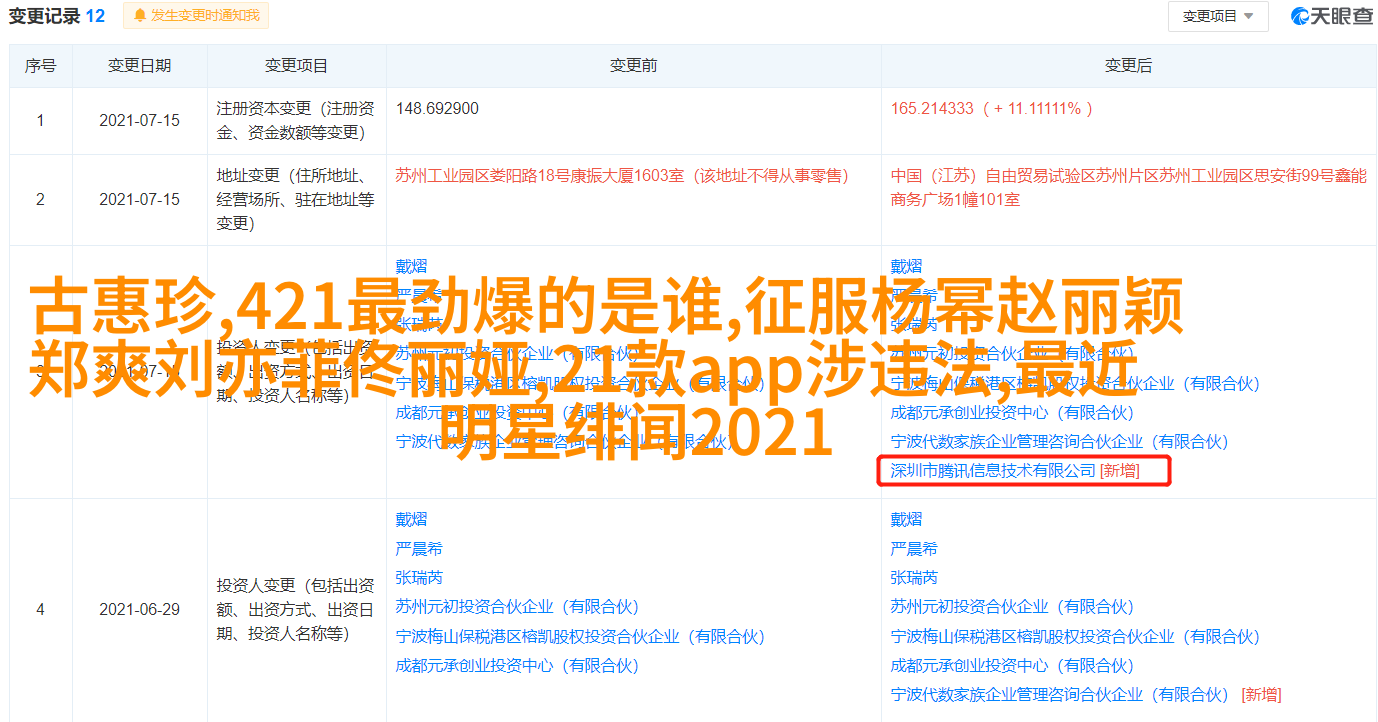Open 苏州元初投资合伙企业 in 变更前, 2021-06-29 row
This screenshot has height=722, width=1378.
click(517, 606)
